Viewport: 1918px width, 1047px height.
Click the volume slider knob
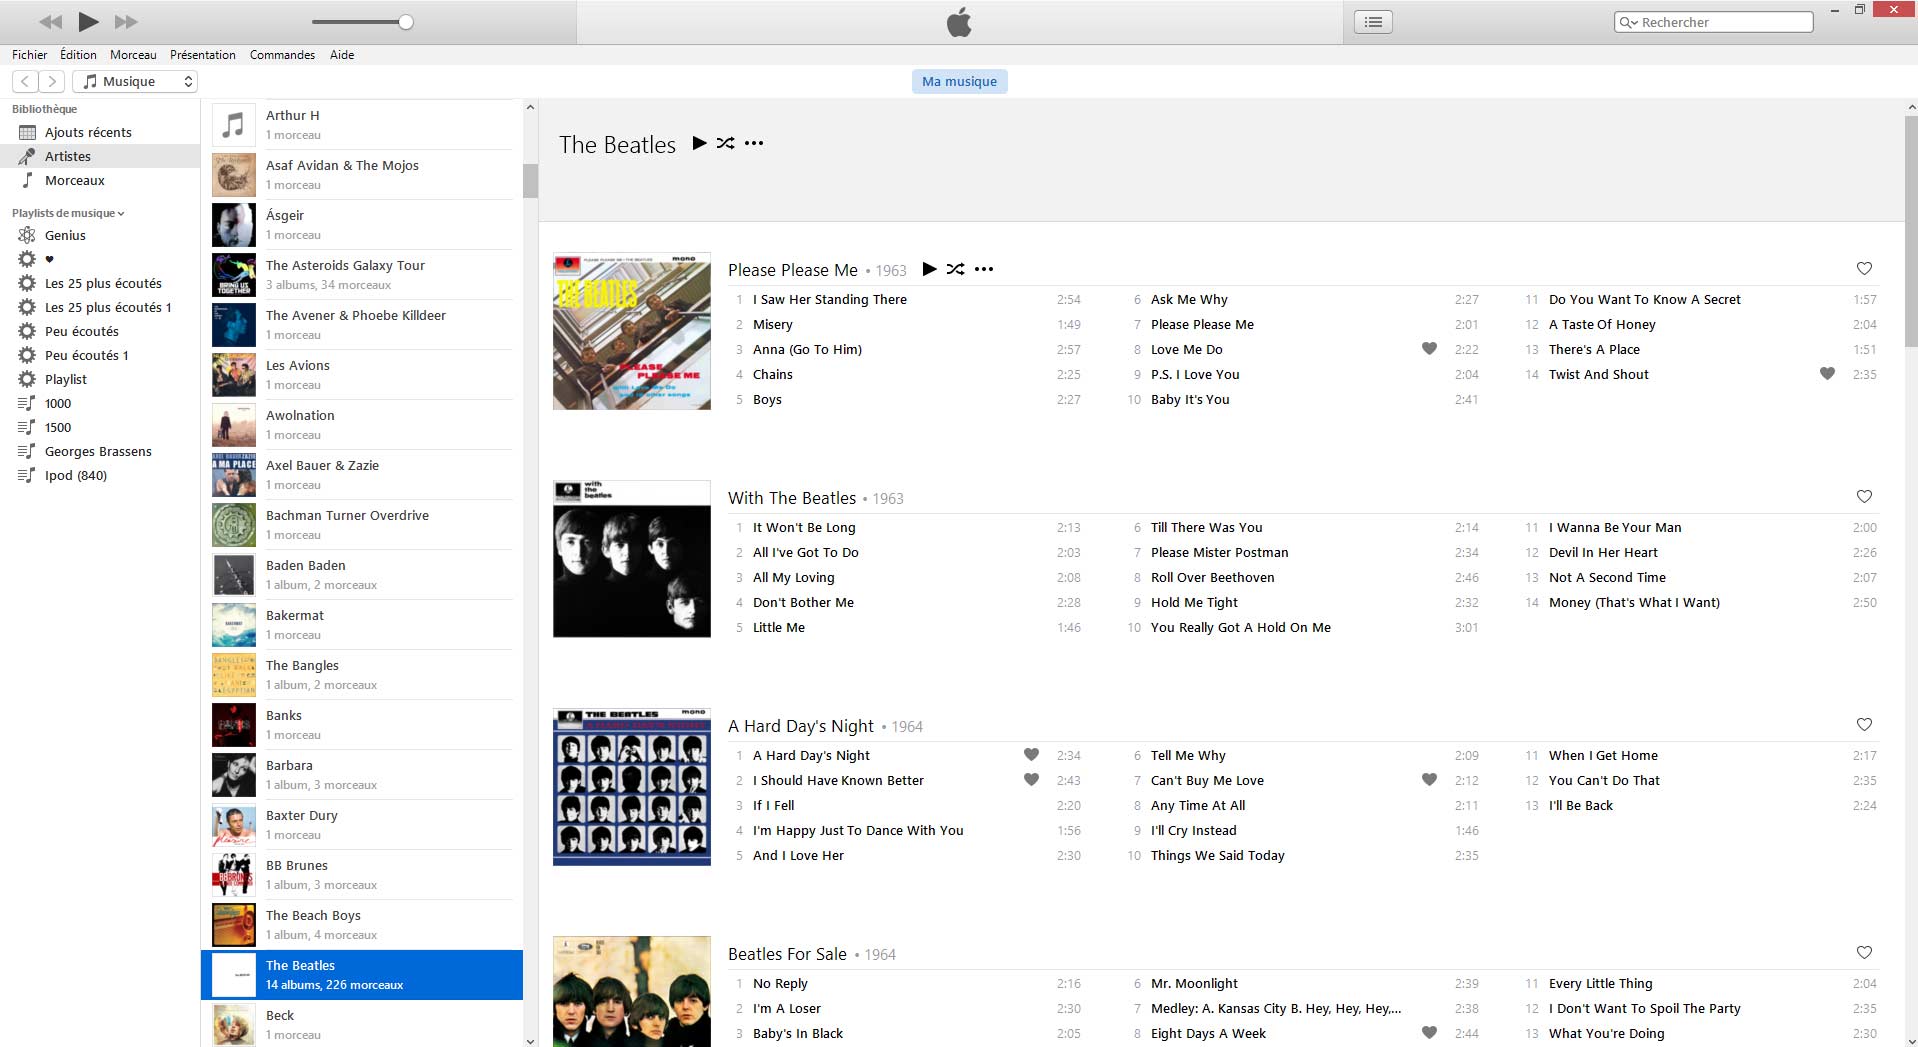(405, 22)
